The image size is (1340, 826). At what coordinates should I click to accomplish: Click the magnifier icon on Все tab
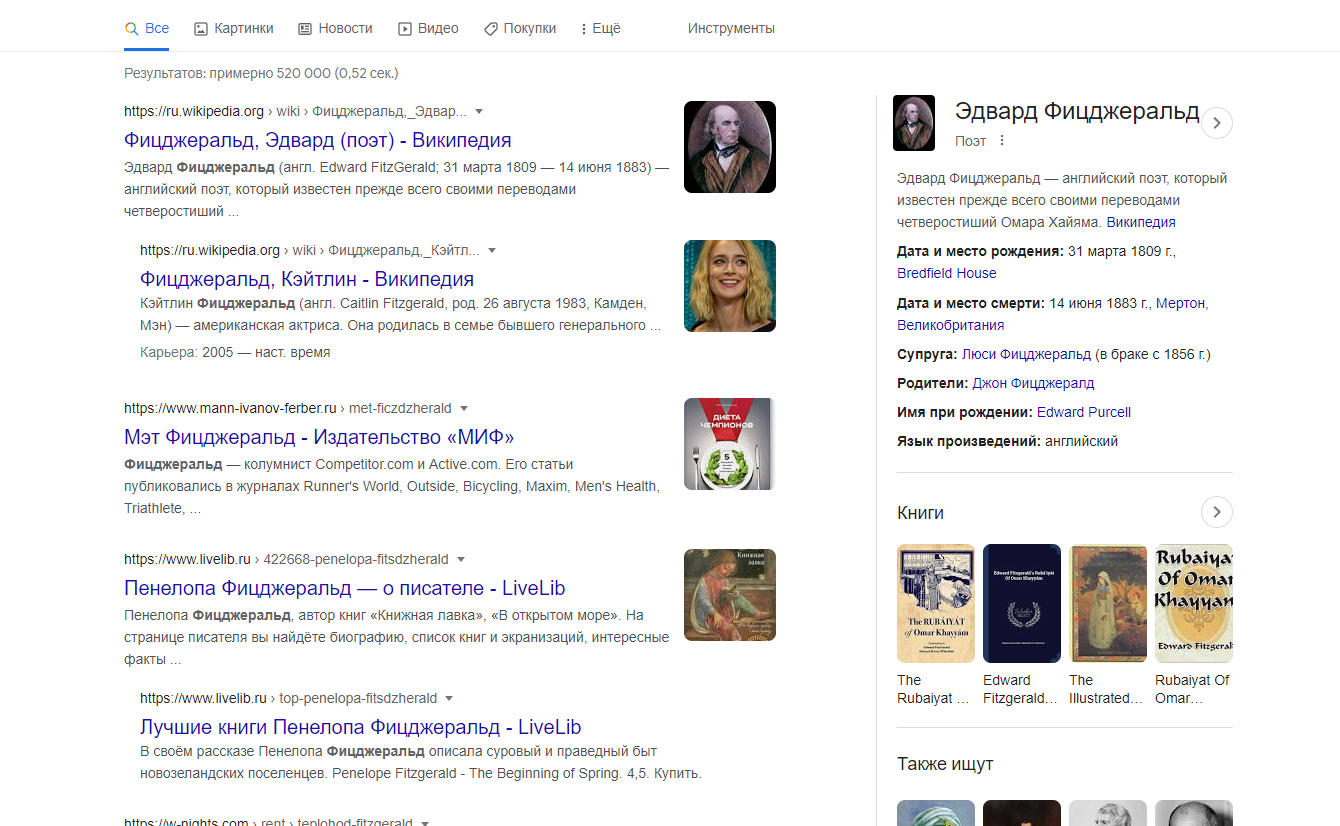pos(131,29)
